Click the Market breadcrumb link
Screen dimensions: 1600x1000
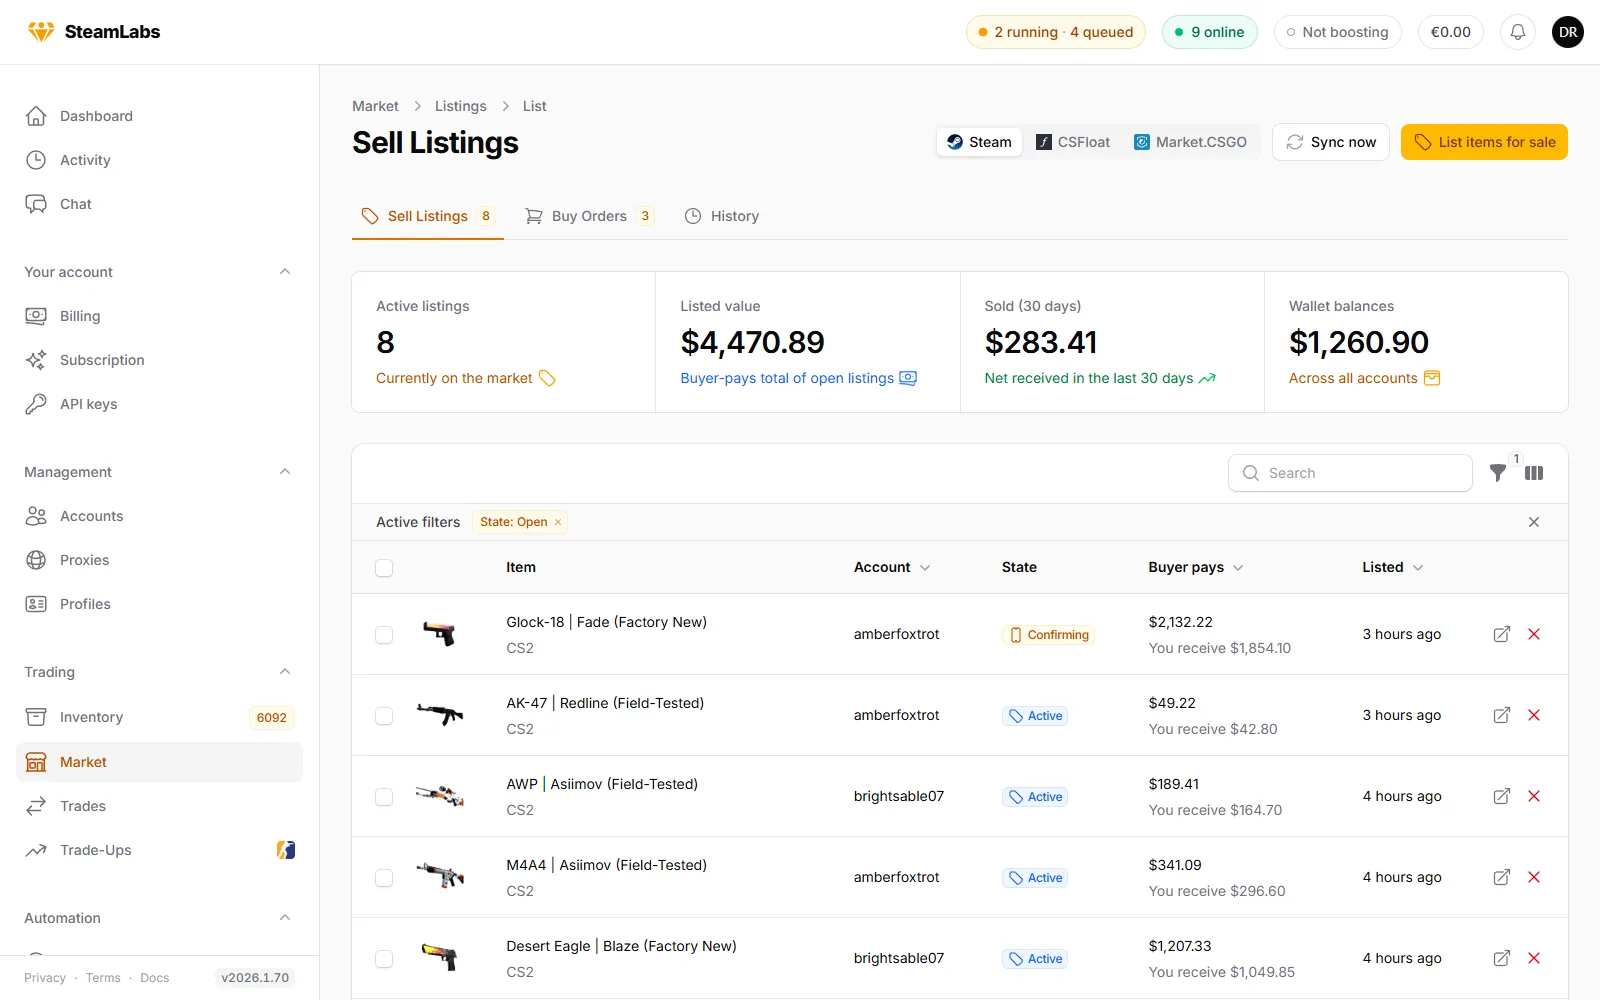tap(375, 106)
